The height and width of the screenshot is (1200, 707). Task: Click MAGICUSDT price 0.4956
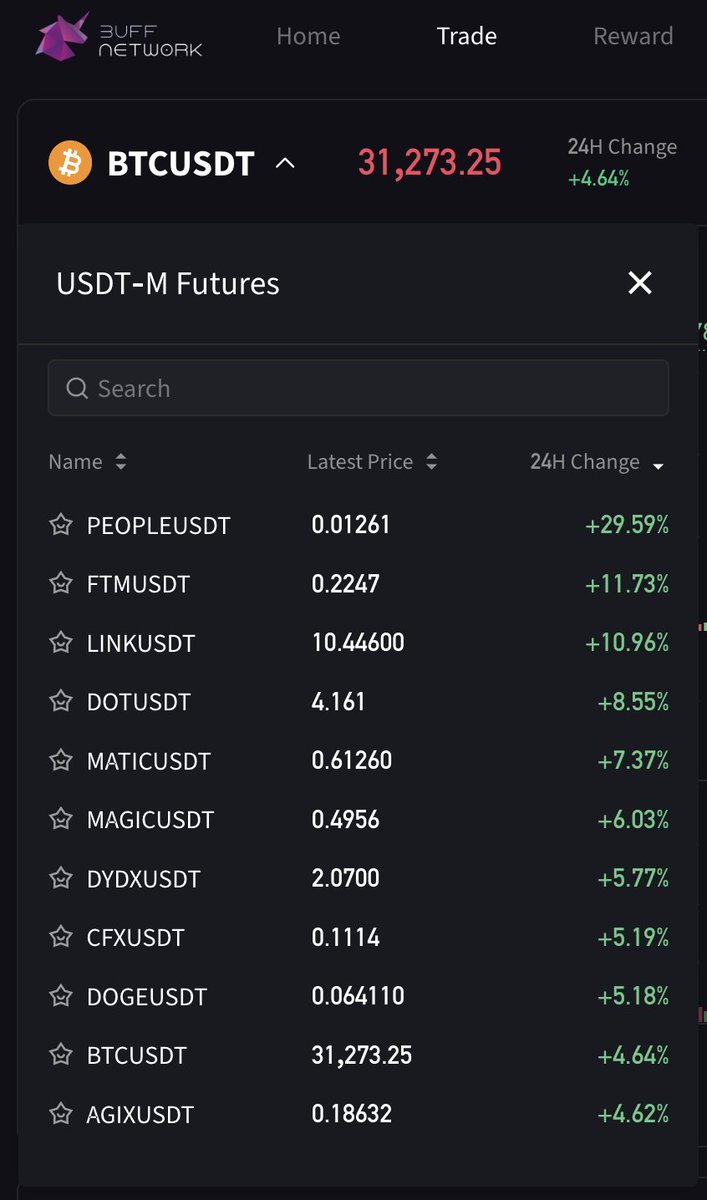pos(346,819)
